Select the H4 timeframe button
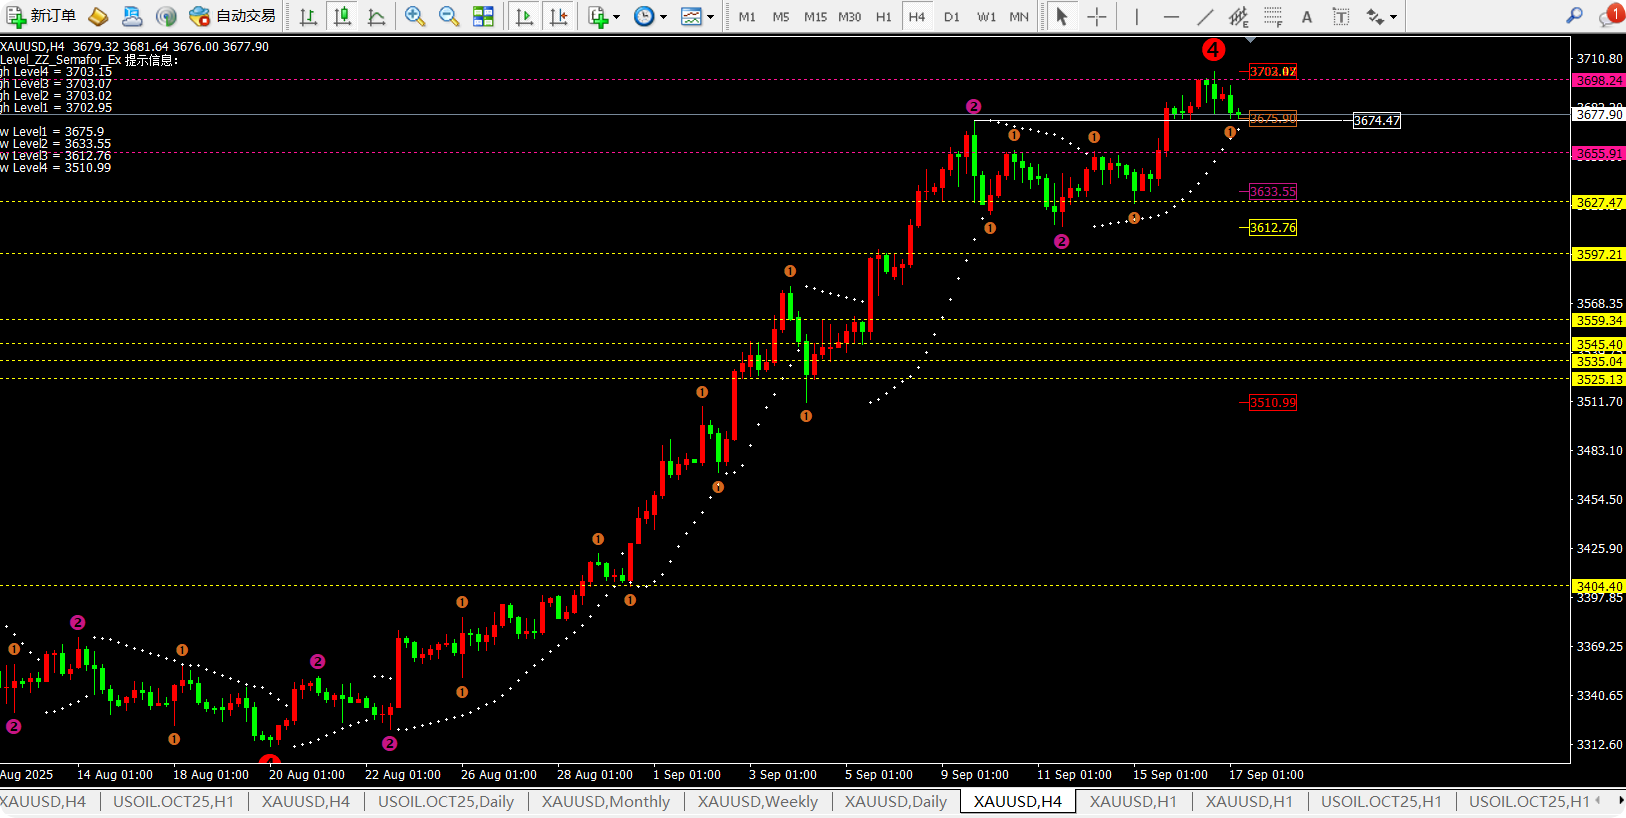The width and height of the screenshot is (1626, 818). 917,17
